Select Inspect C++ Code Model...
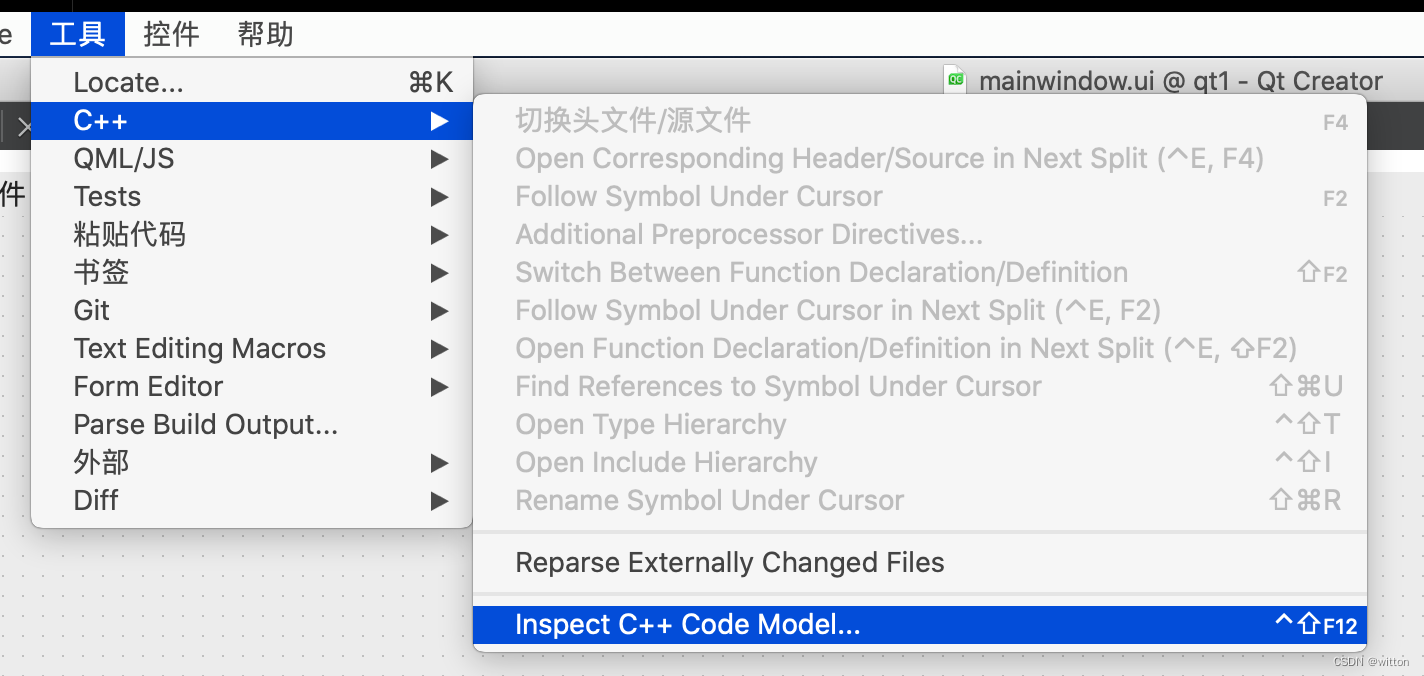This screenshot has height=676, width=1424. point(688,625)
